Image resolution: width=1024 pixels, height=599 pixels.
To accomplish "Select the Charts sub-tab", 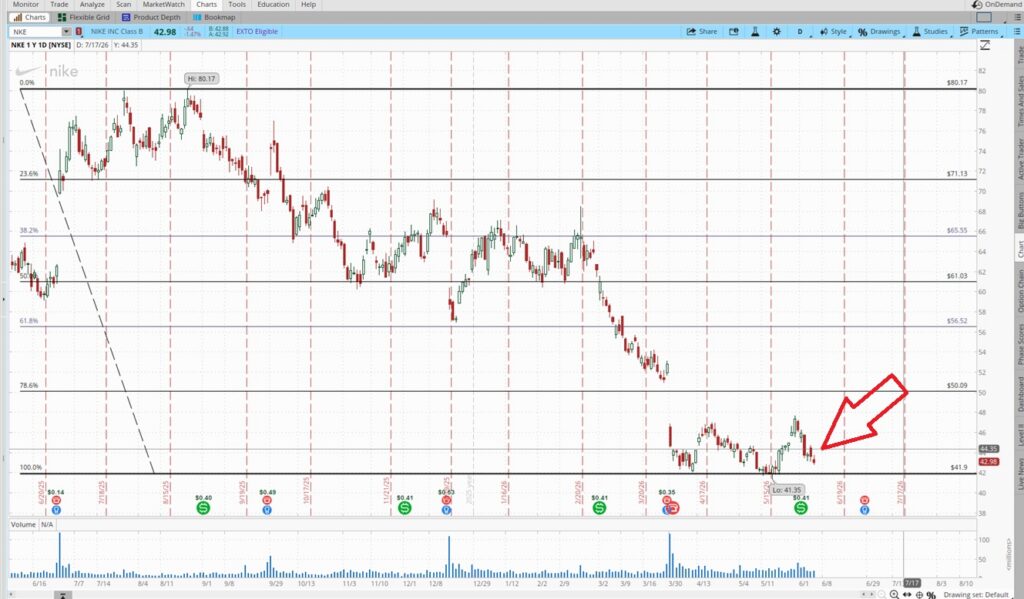I will (x=29, y=18).
